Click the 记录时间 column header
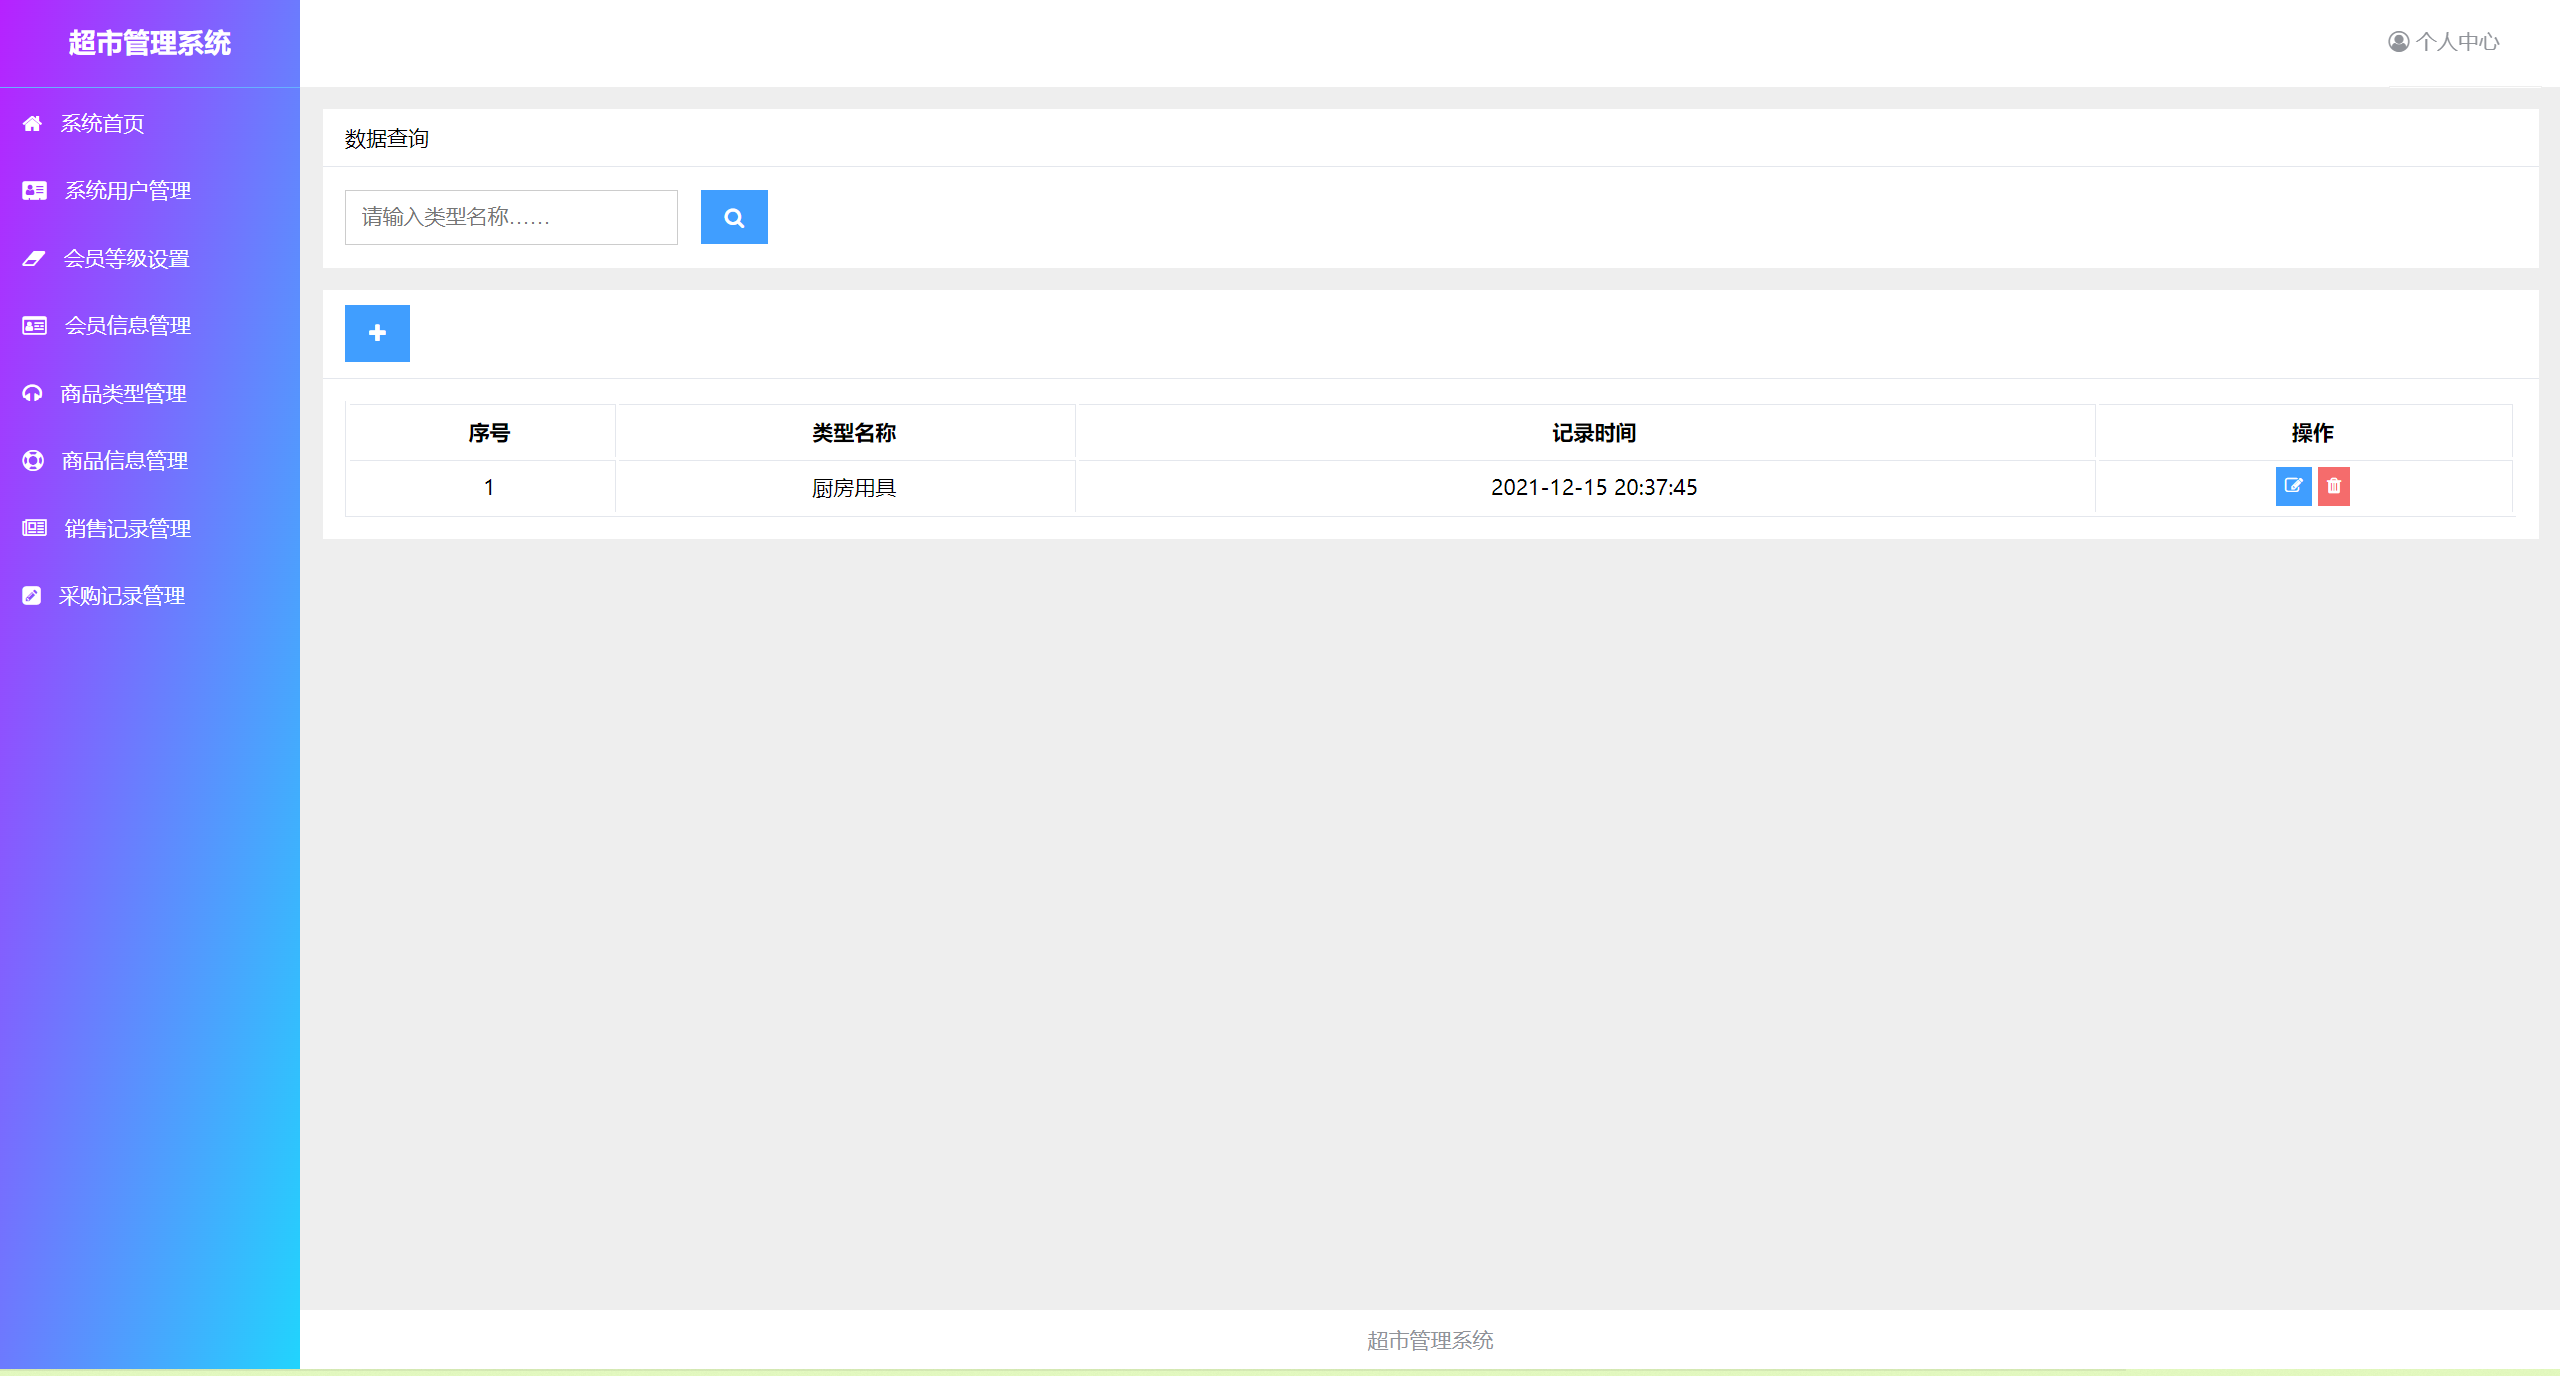The height and width of the screenshot is (1376, 2560). pos(1593,433)
